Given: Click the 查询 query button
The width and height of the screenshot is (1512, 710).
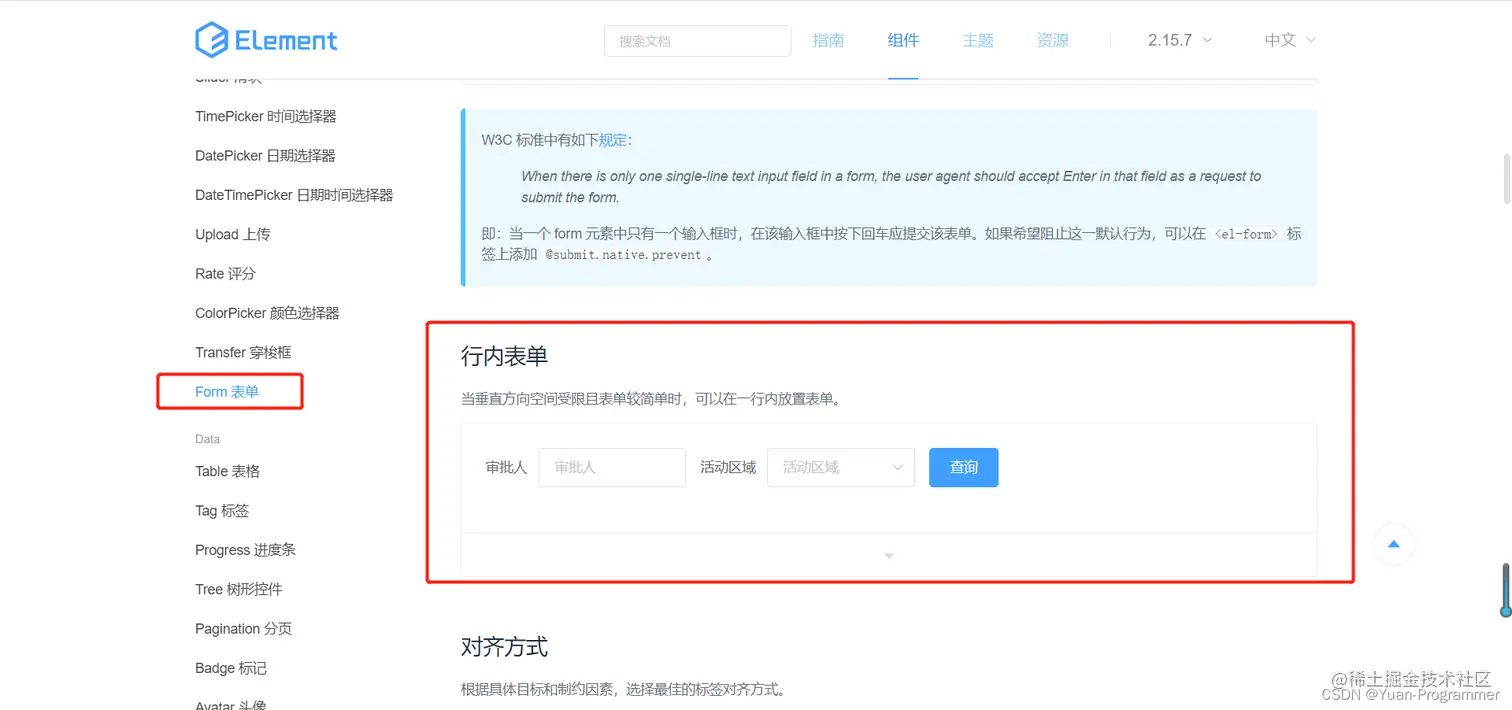Looking at the screenshot, I should click(963, 467).
